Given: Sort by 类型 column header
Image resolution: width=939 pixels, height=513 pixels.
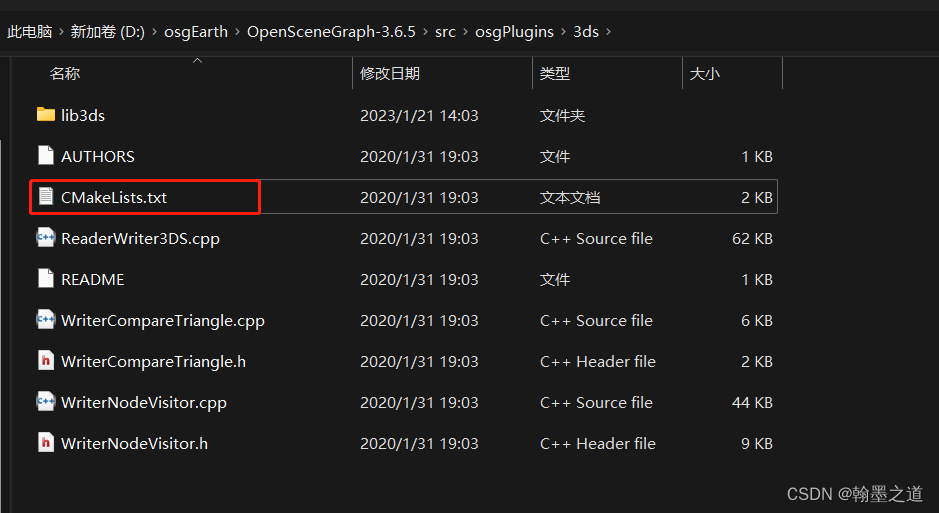Looking at the screenshot, I should click(x=555, y=74).
